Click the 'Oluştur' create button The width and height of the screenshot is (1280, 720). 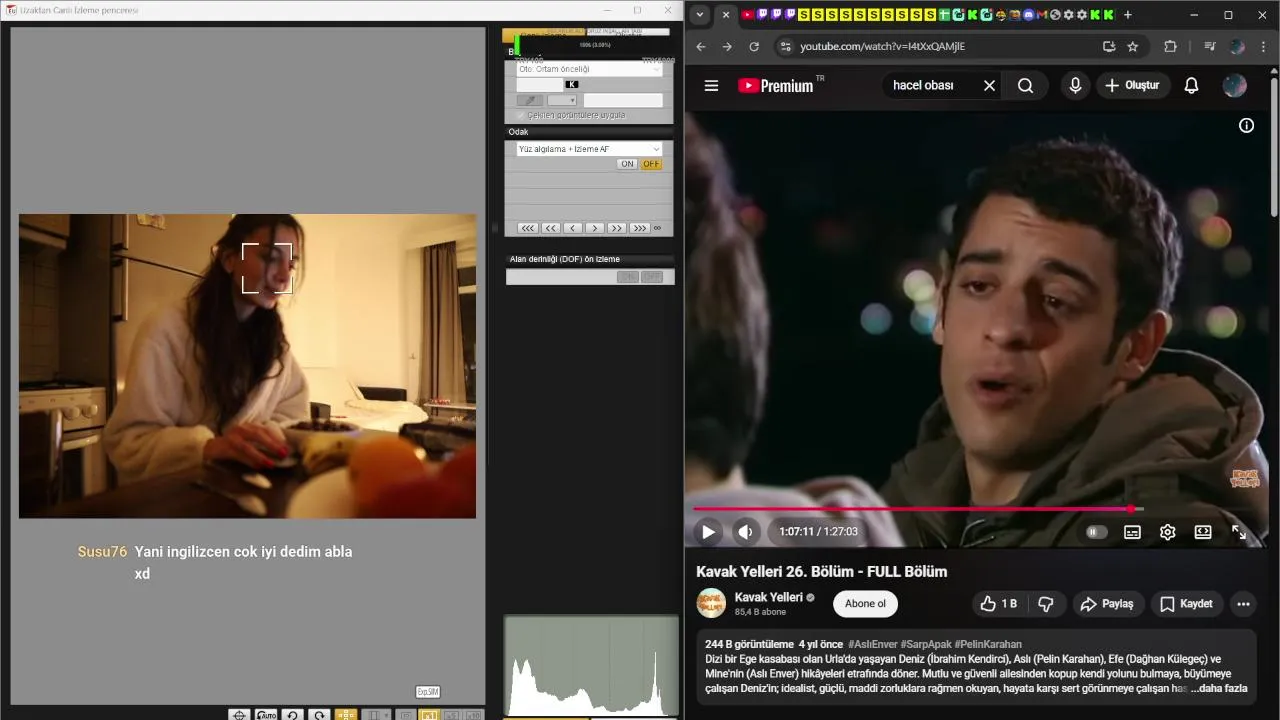tap(1132, 86)
